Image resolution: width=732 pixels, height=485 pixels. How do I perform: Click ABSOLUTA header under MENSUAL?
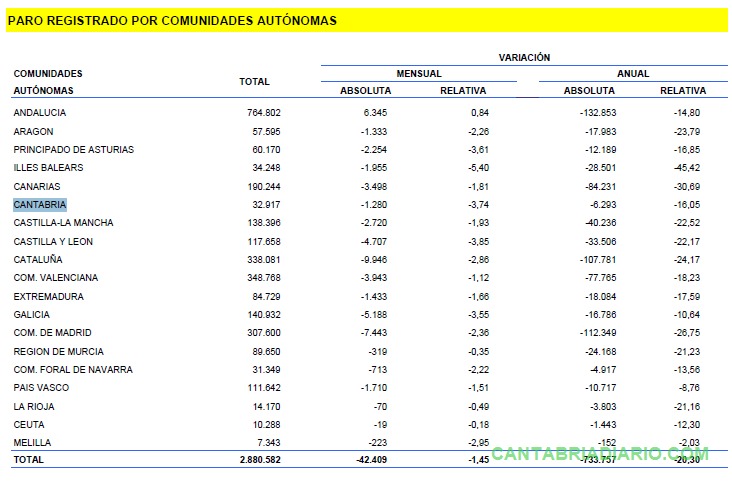click(366, 91)
